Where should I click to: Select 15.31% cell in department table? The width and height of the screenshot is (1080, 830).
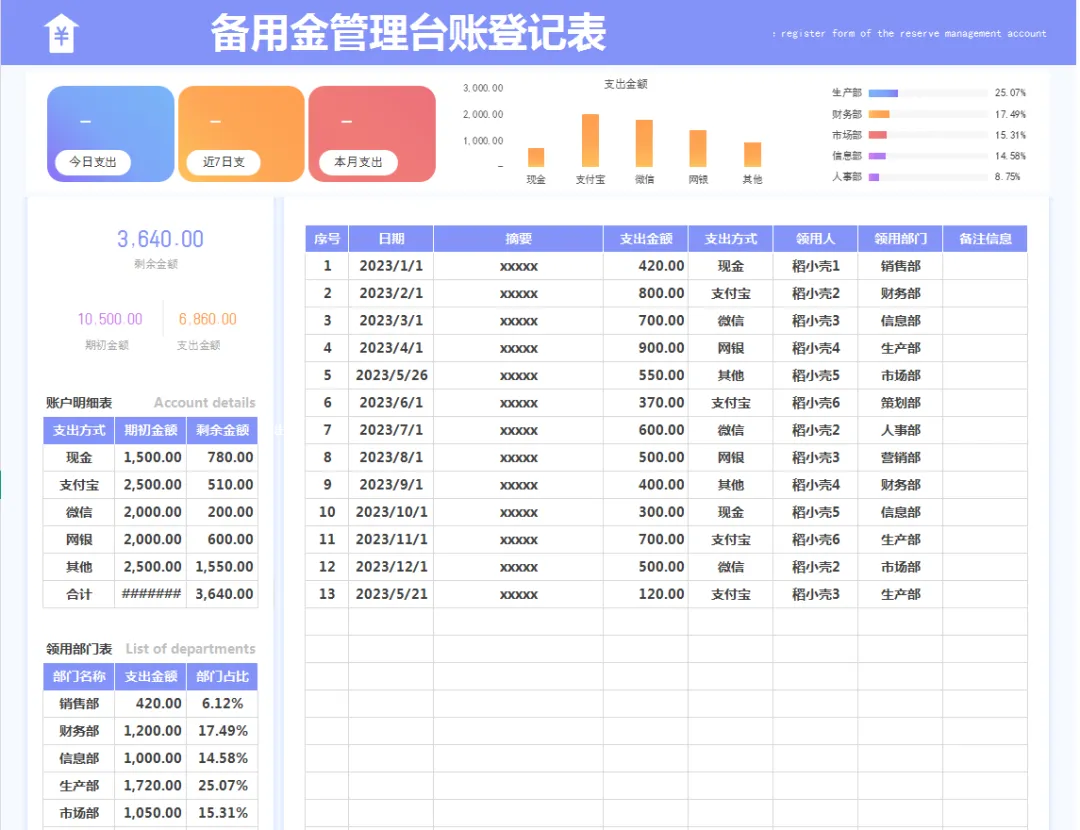(222, 813)
